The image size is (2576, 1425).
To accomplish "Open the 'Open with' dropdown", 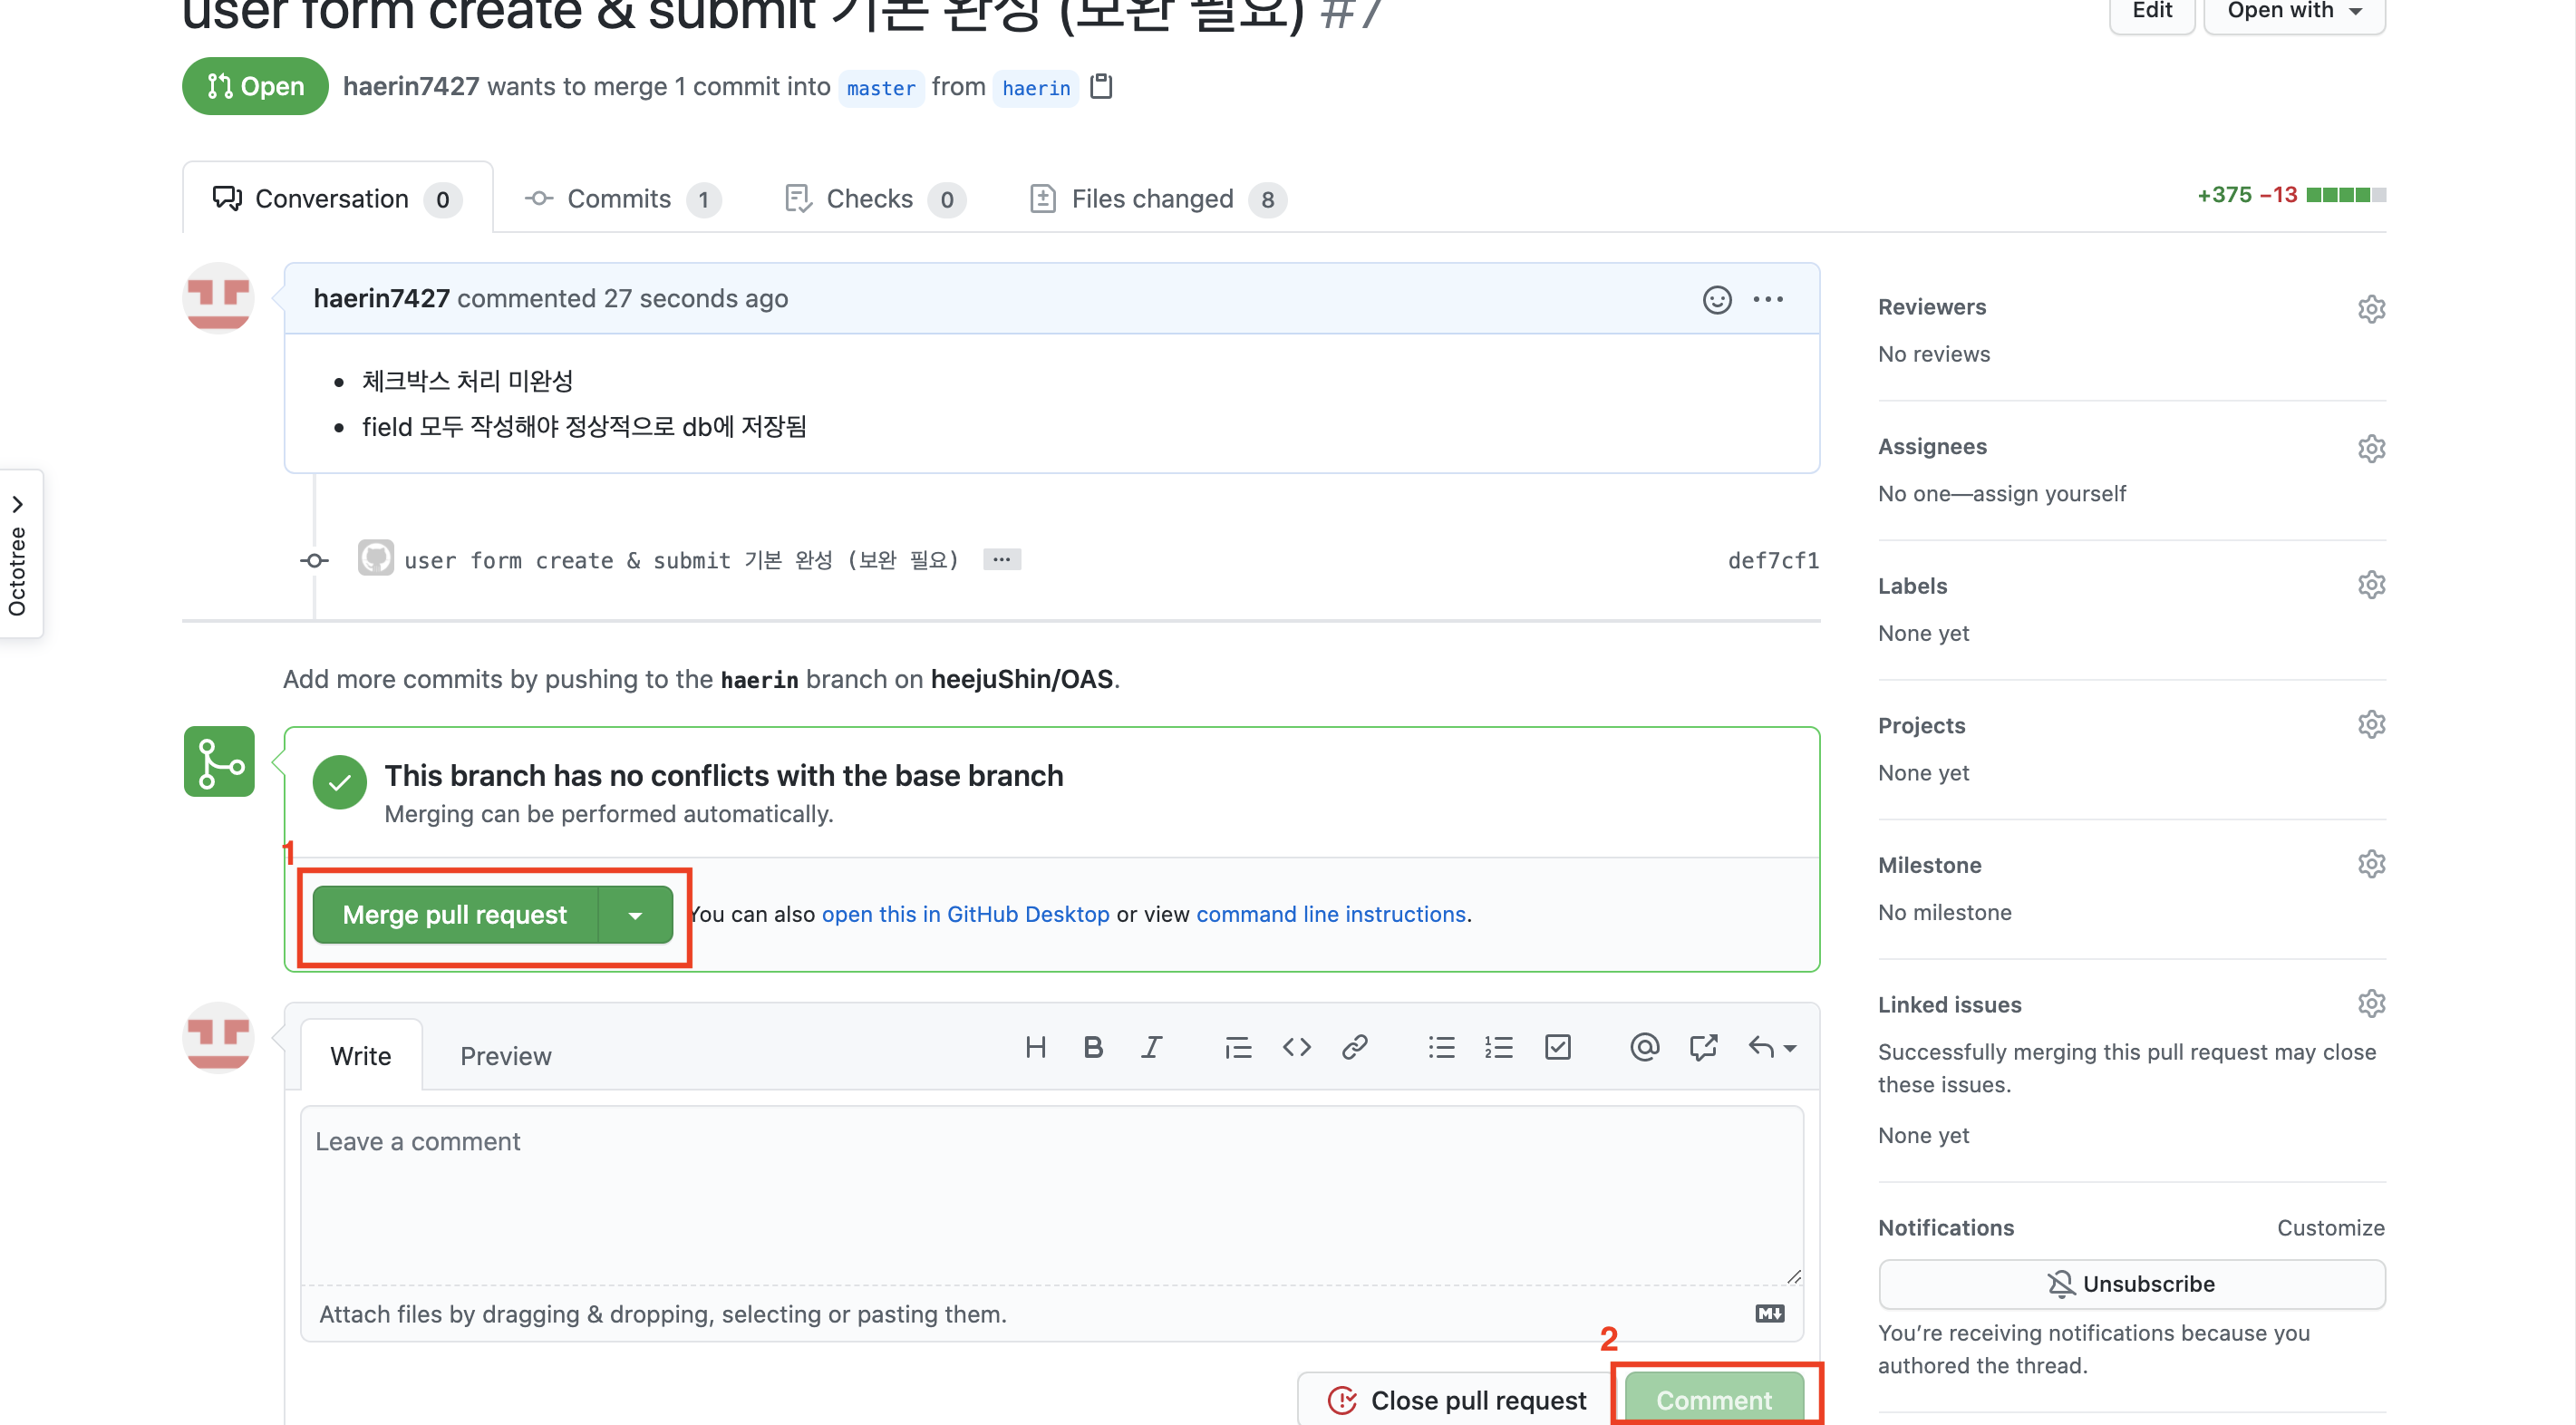I will pos(2294,12).
